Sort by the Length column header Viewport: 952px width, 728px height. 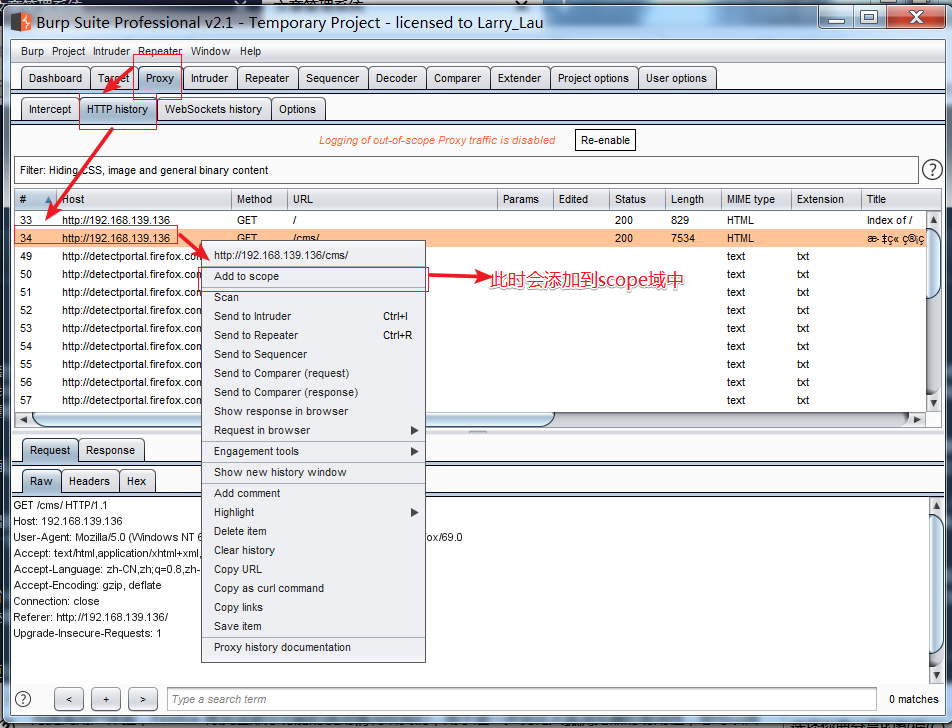[693, 199]
